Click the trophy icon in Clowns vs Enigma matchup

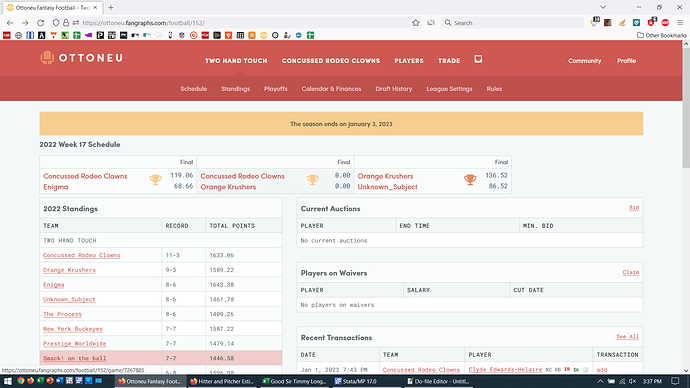tap(155, 180)
